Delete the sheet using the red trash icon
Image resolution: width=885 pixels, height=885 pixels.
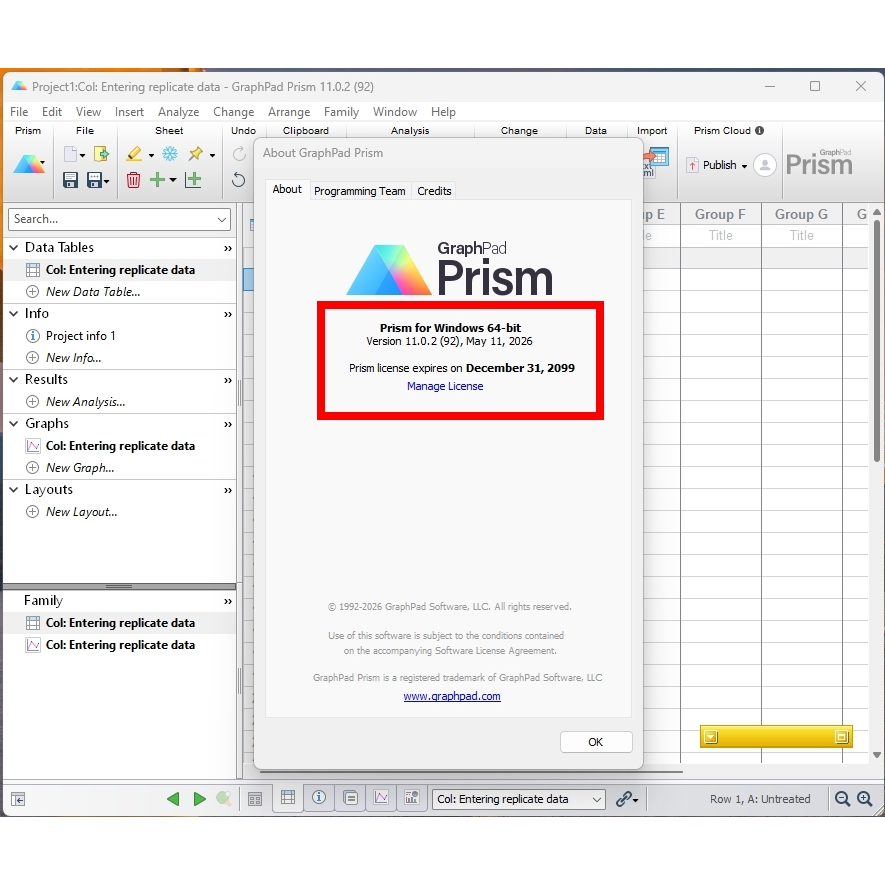point(133,180)
